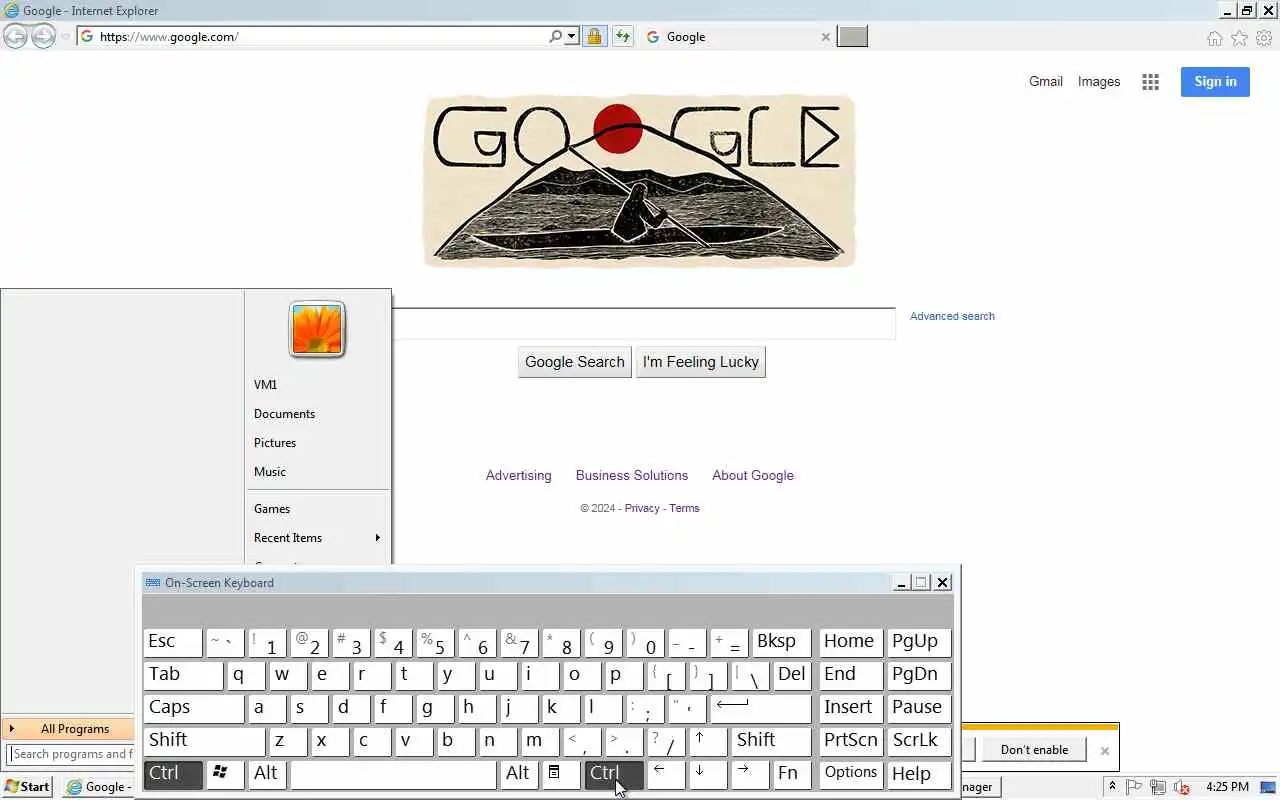Image resolution: width=1280 pixels, height=800 pixels.
Task: Open the Privacy footer link
Action: click(642, 508)
